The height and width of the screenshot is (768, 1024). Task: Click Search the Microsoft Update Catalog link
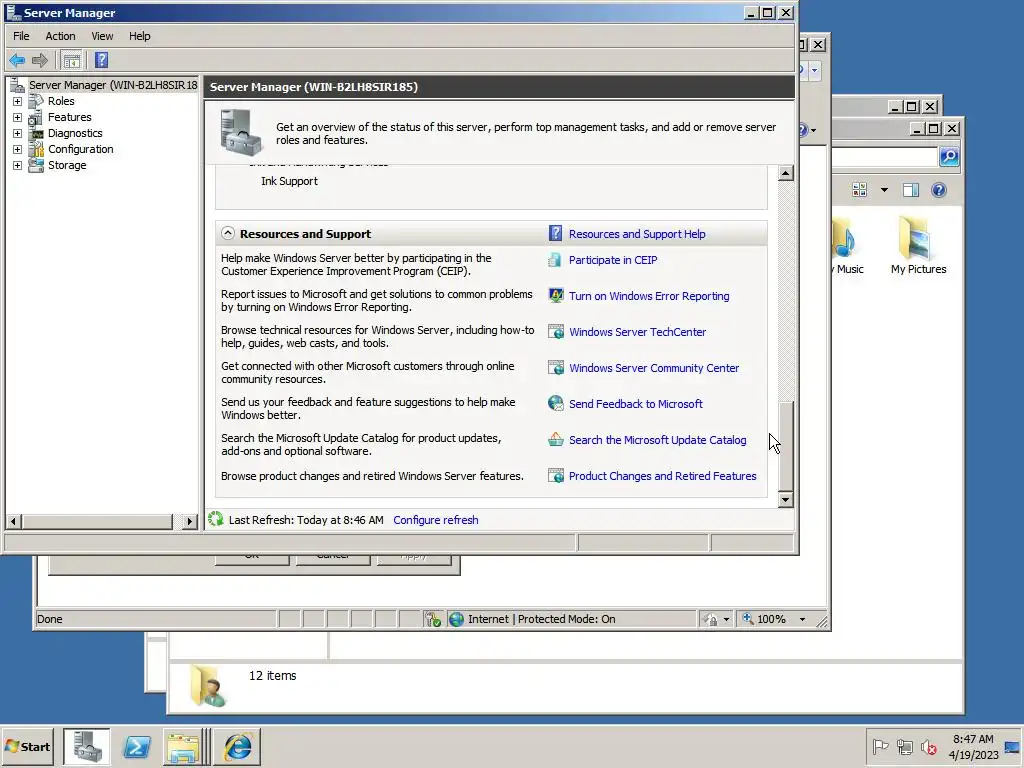(658, 440)
